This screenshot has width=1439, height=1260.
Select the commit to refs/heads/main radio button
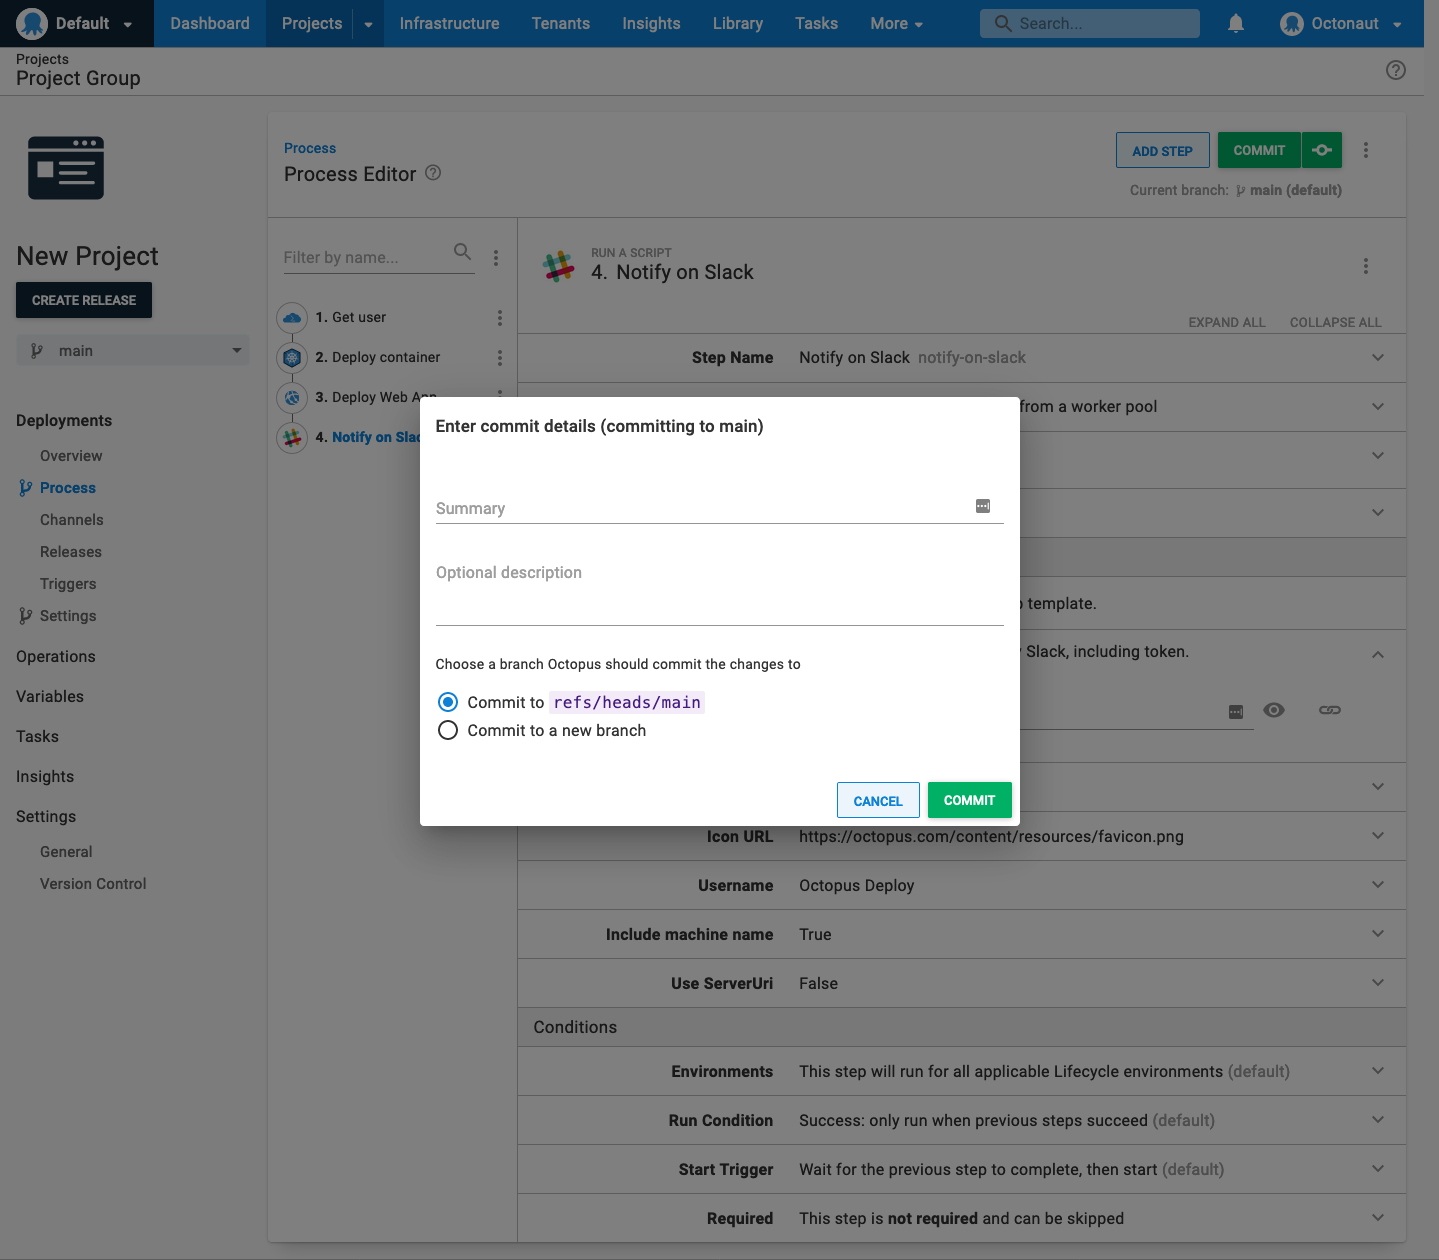click(447, 702)
